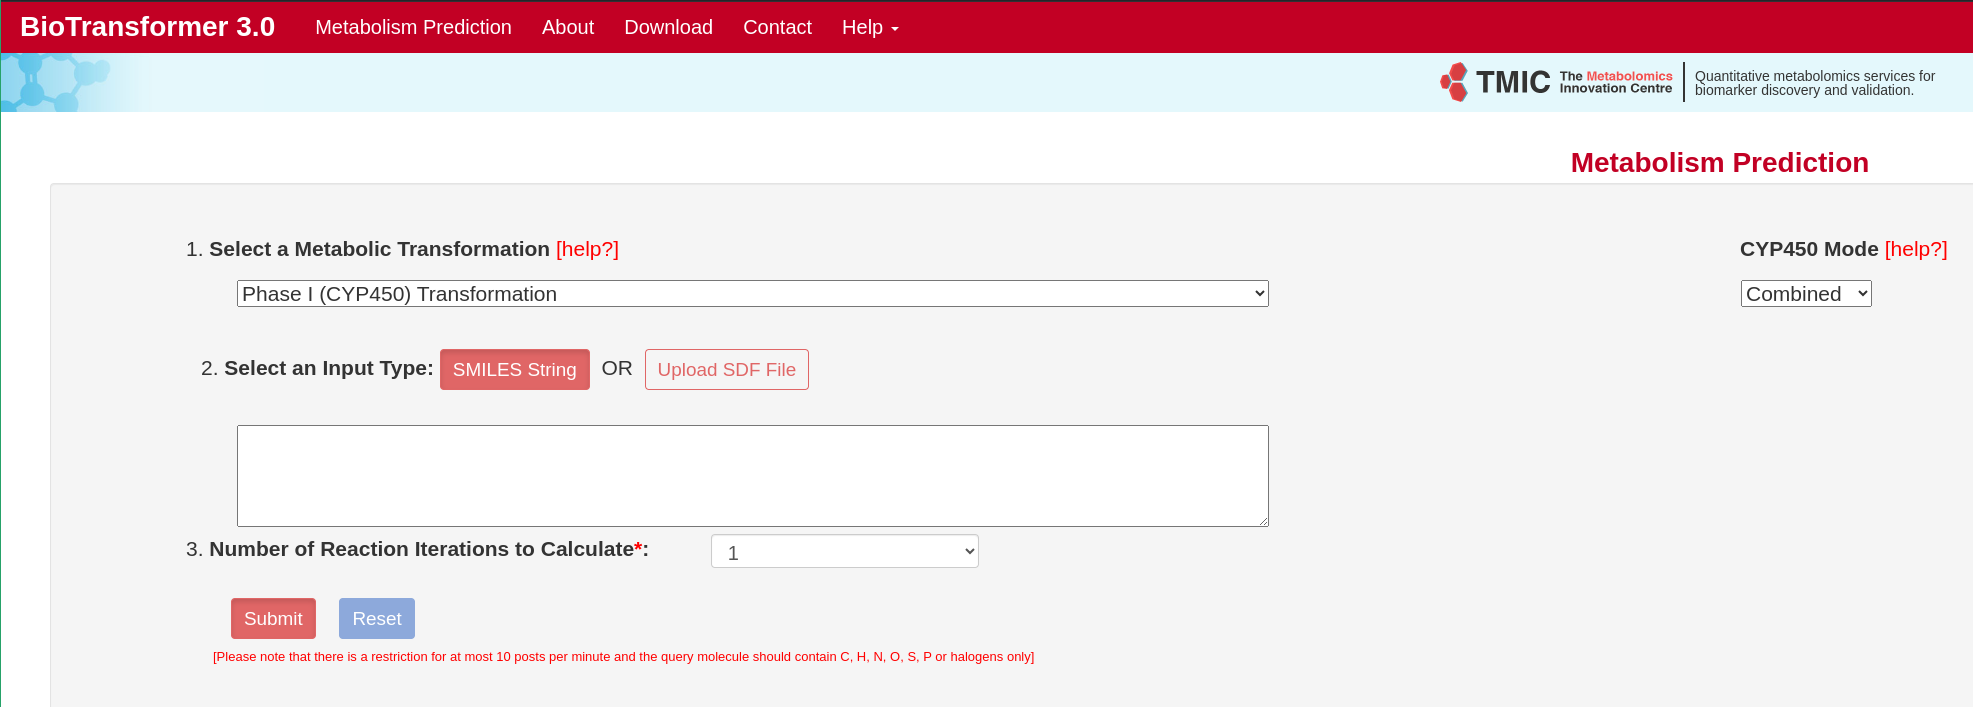Image resolution: width=1973 pixels, height=707 pixels.
Task: Open the CYP450 Mode Combined dropdown
Action: [x=1805, y=294]
